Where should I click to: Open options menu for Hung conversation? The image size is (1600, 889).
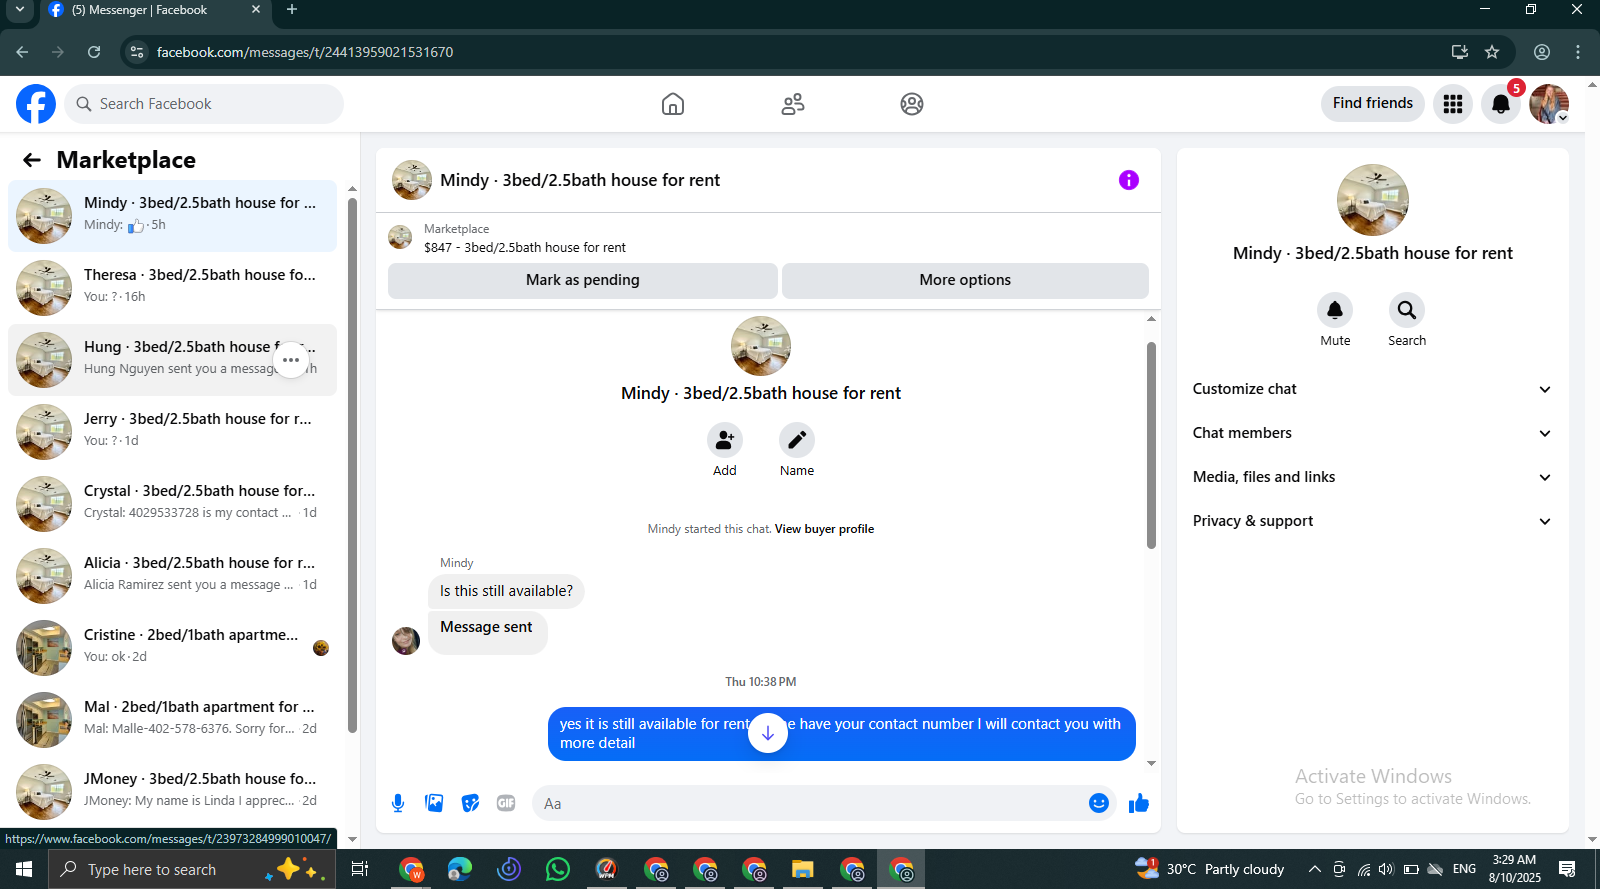291,360
